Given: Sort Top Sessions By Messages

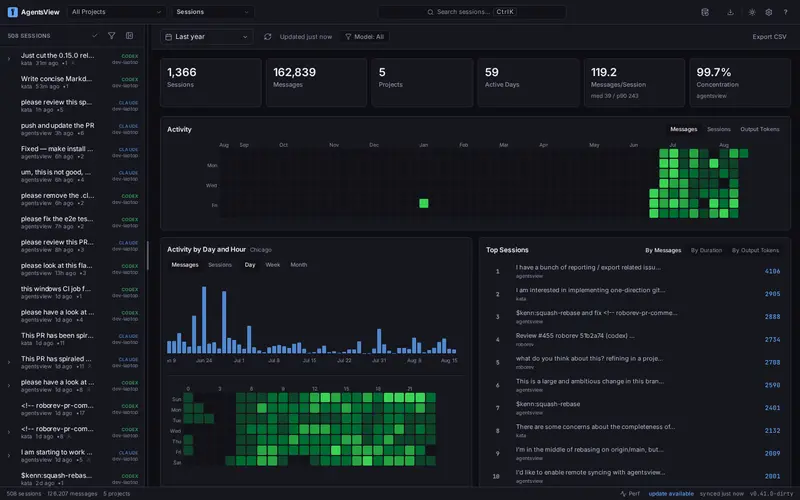Looking at the screenshot, I should coord(663,251).
